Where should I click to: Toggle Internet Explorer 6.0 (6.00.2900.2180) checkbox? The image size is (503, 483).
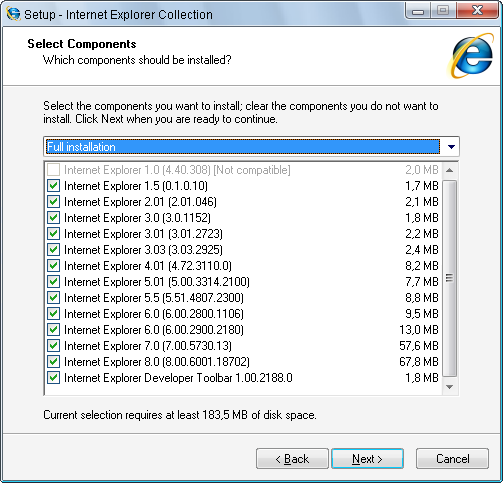(x=53, y=330)
